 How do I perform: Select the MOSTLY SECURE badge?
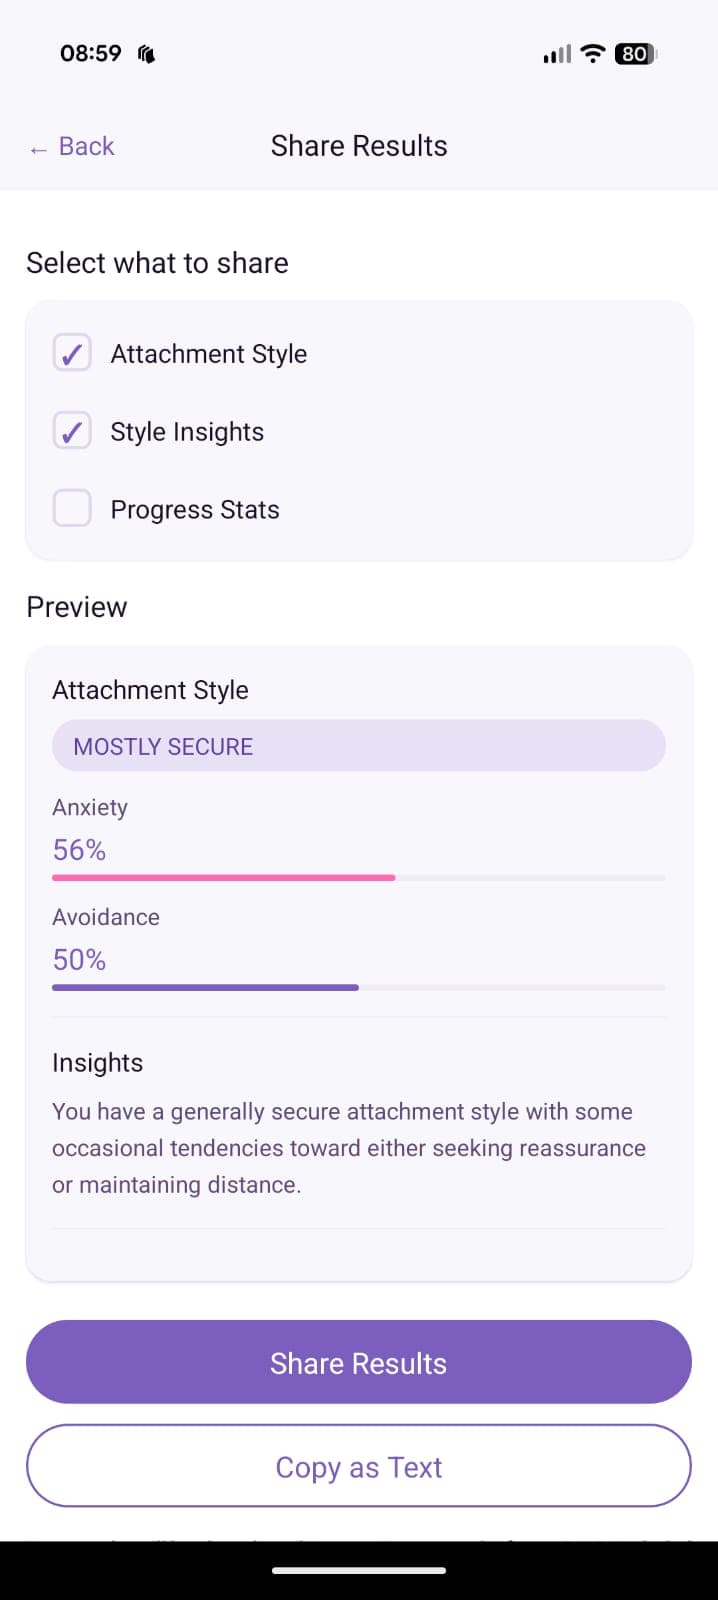358,745
